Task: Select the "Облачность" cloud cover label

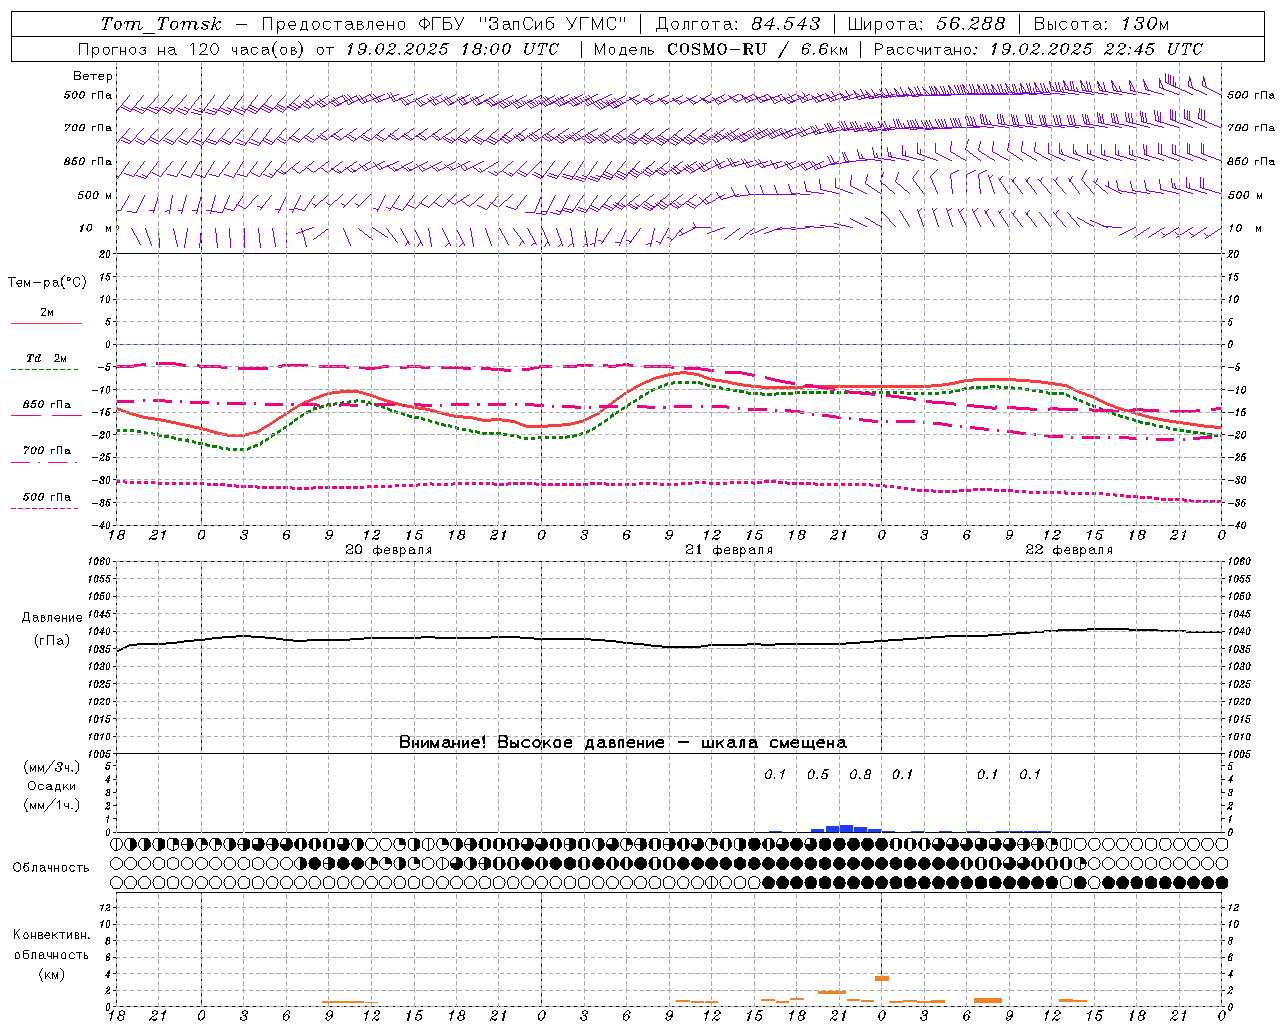Action: click(51, 868)
